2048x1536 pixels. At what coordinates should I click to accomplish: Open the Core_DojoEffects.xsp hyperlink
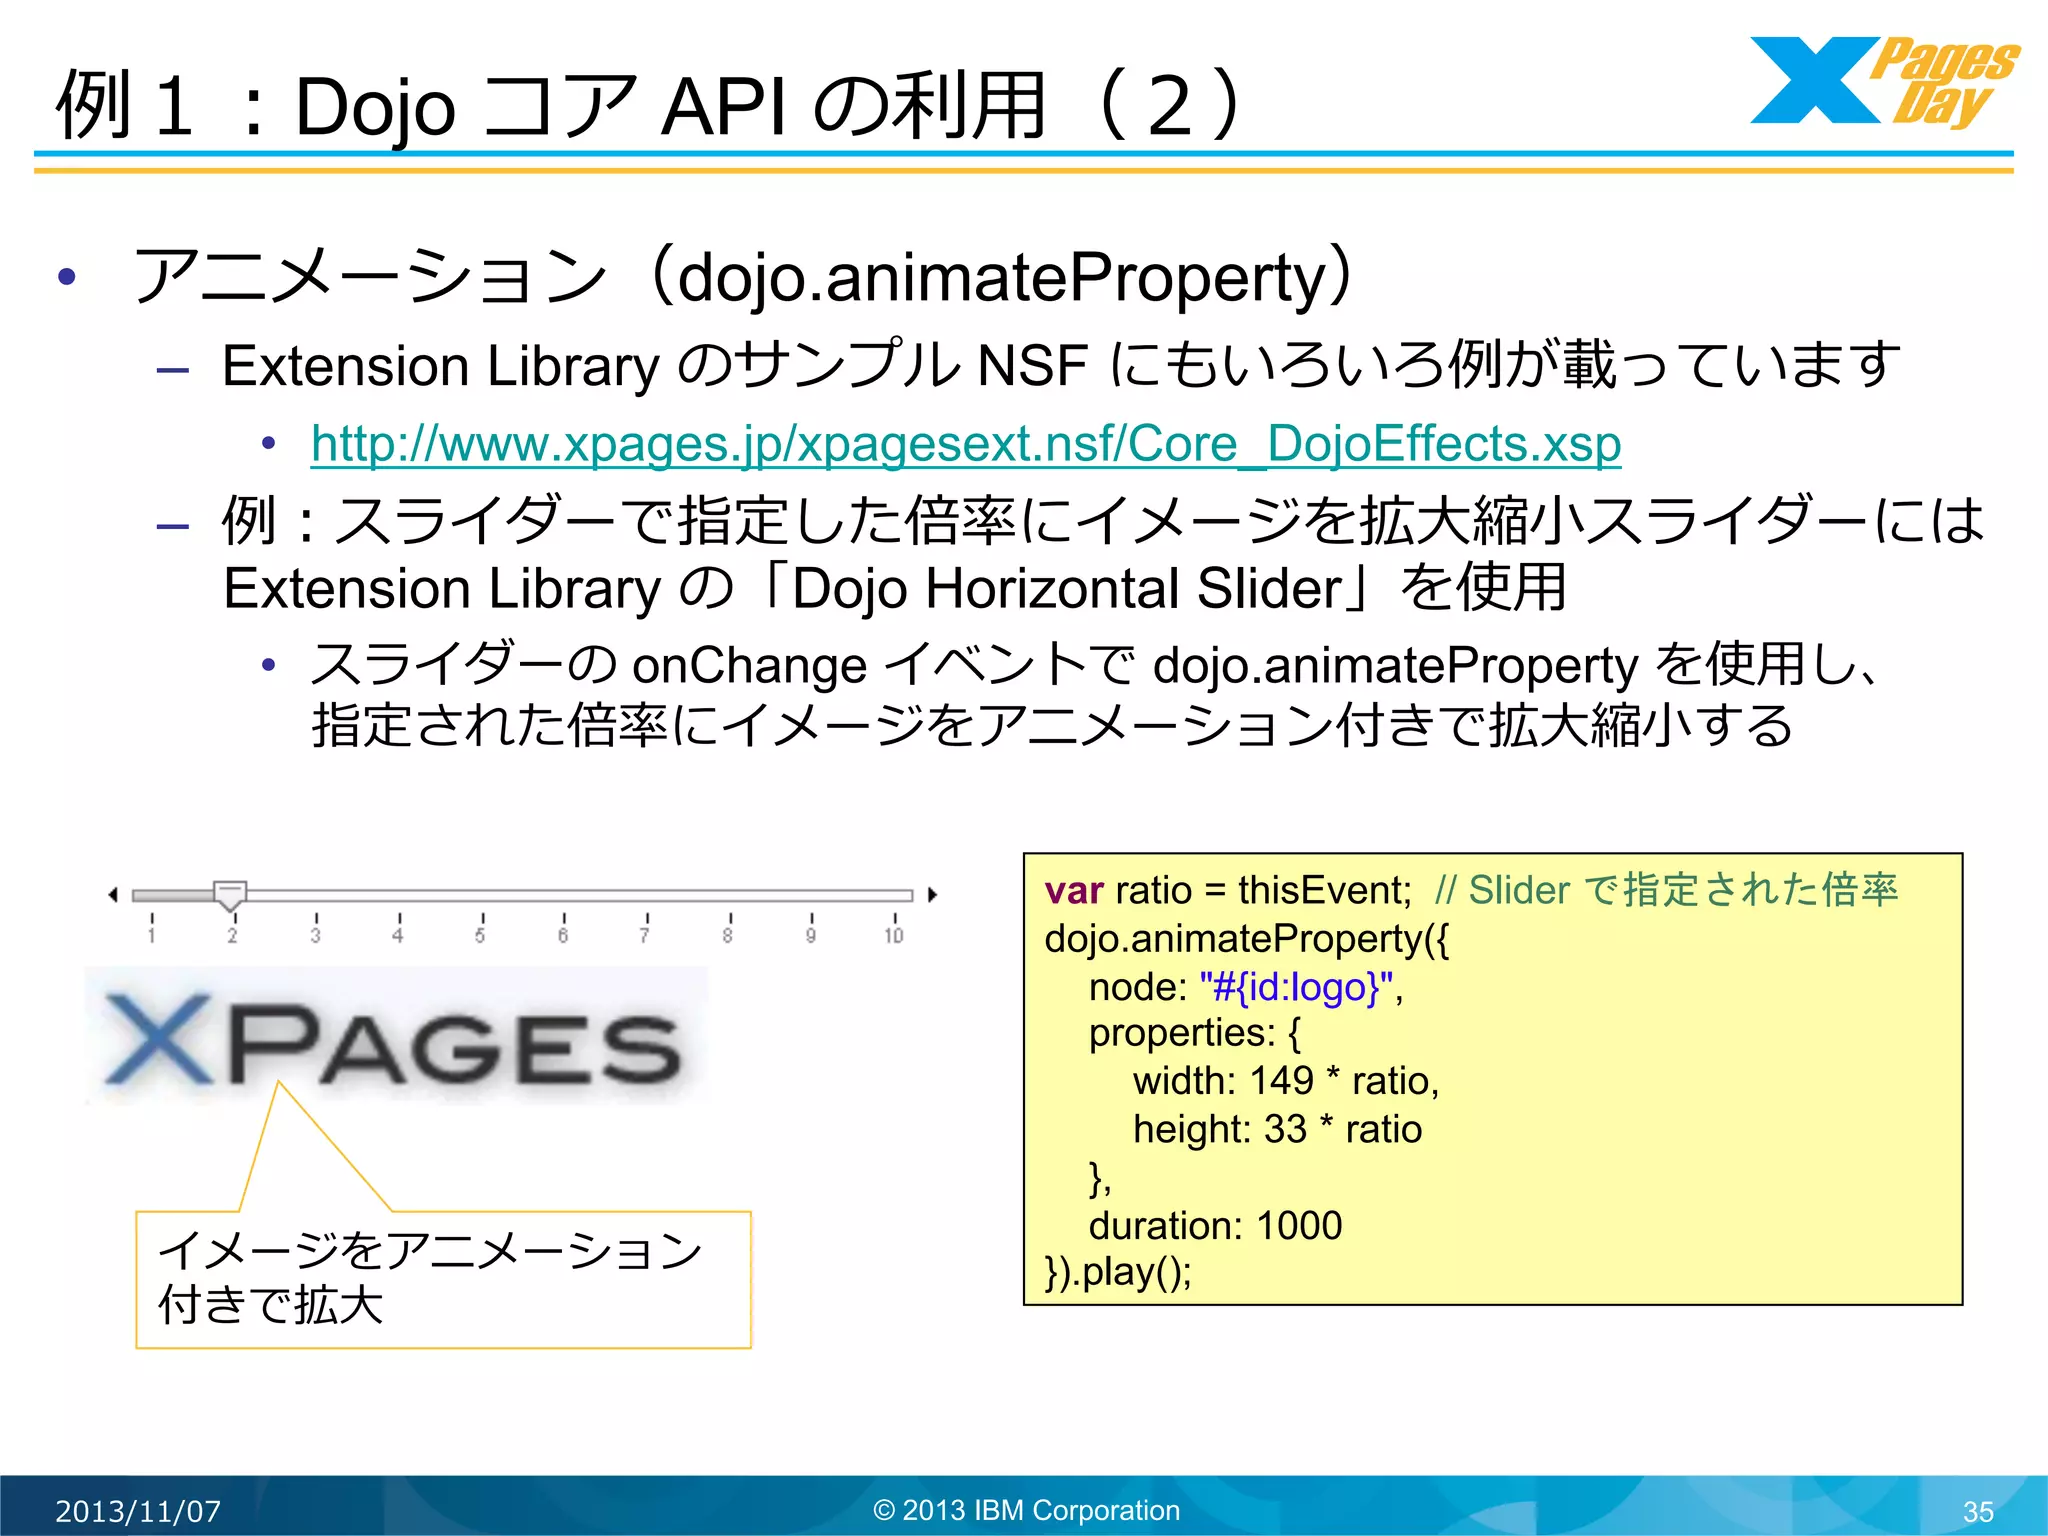pyautogui.click(x=965, y=443)
